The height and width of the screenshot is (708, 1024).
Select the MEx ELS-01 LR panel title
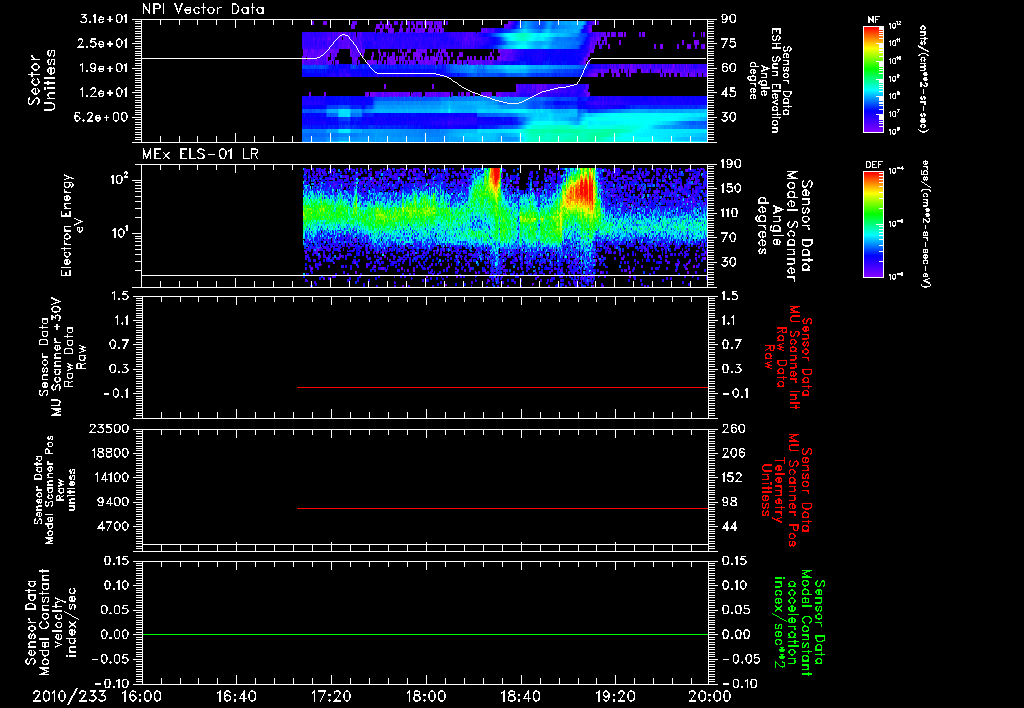[199, 154]
